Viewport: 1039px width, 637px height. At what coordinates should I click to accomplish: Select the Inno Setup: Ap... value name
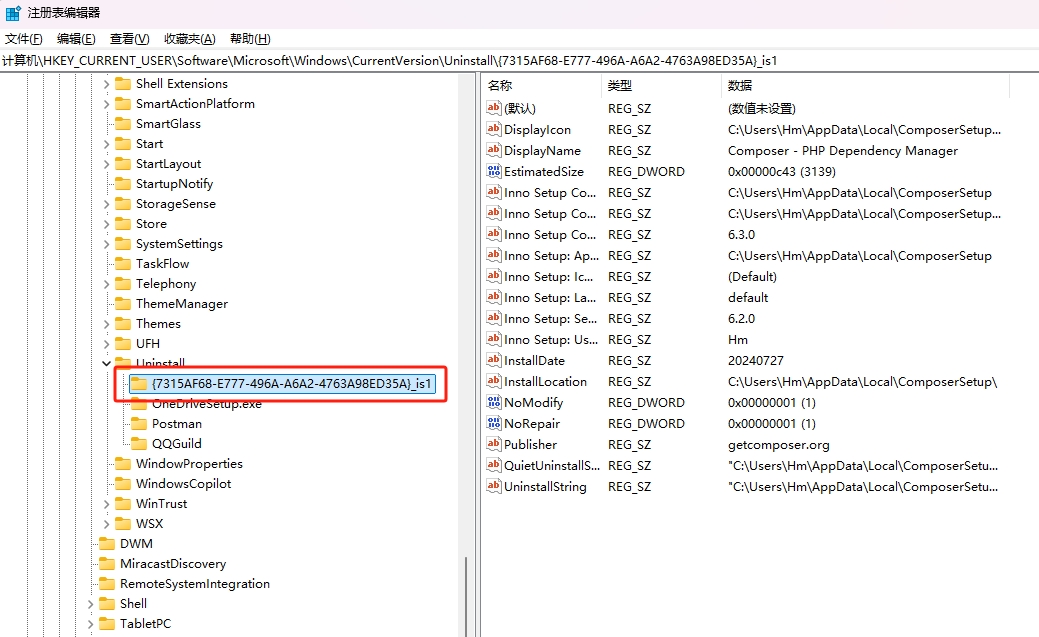(x=551, y=256)
